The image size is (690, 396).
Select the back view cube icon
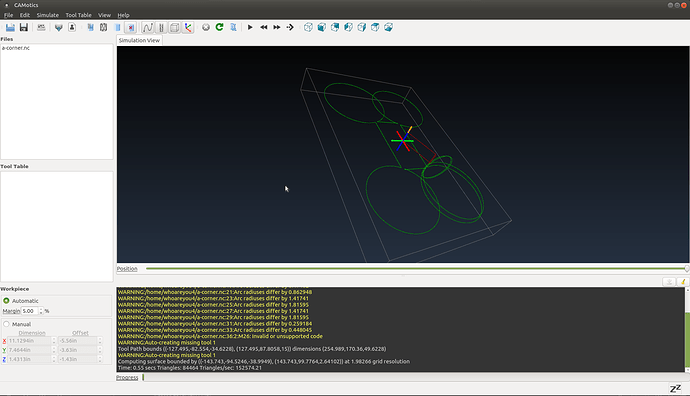click(x=335, y=27)
